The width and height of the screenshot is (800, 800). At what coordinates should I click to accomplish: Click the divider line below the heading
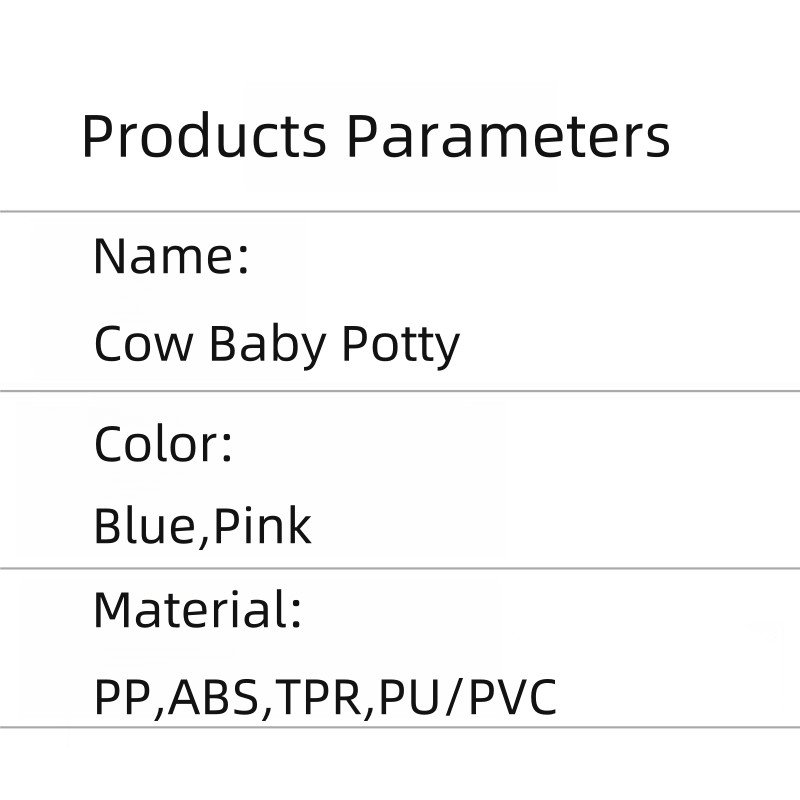[x=400, y=212]
